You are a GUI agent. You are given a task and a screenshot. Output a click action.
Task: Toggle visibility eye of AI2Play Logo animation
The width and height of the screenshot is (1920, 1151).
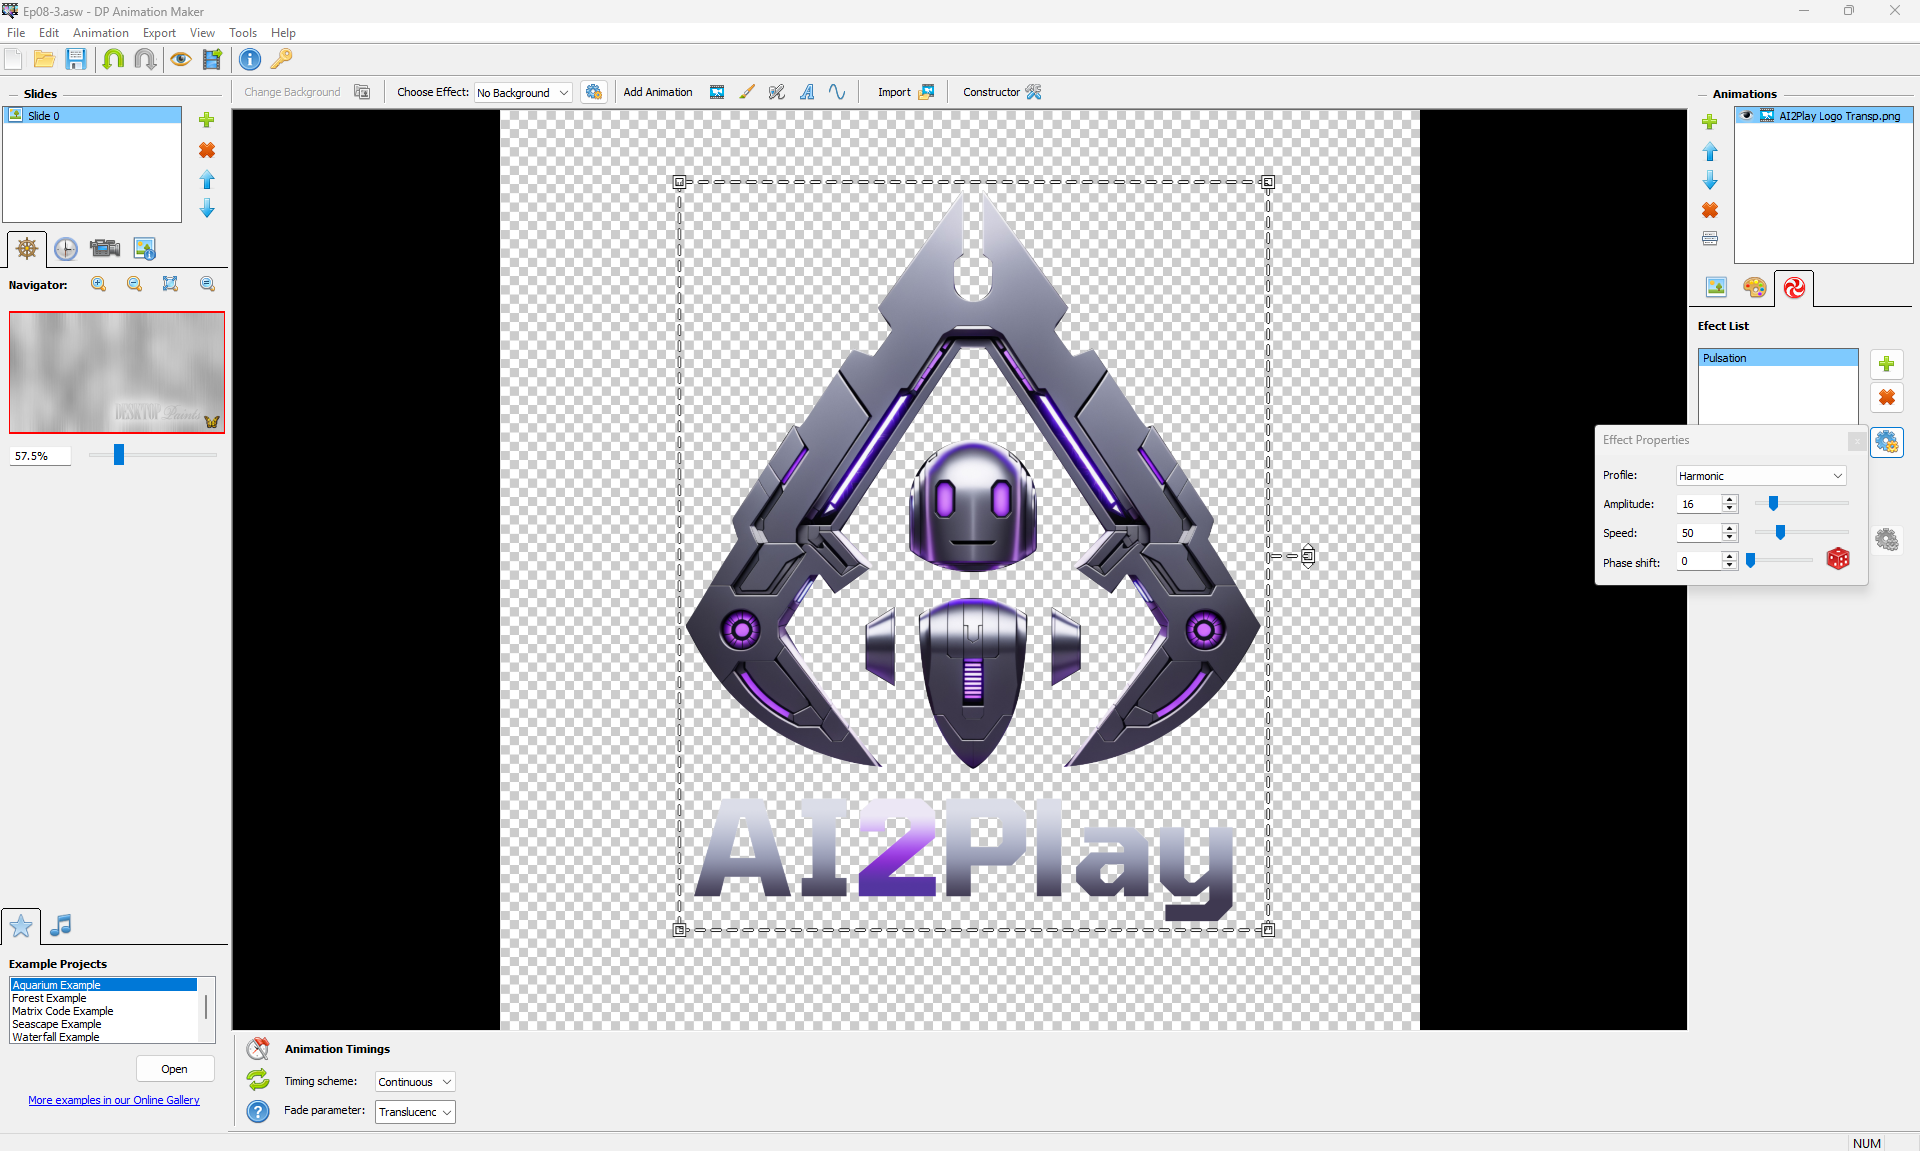click(1747, 116)
